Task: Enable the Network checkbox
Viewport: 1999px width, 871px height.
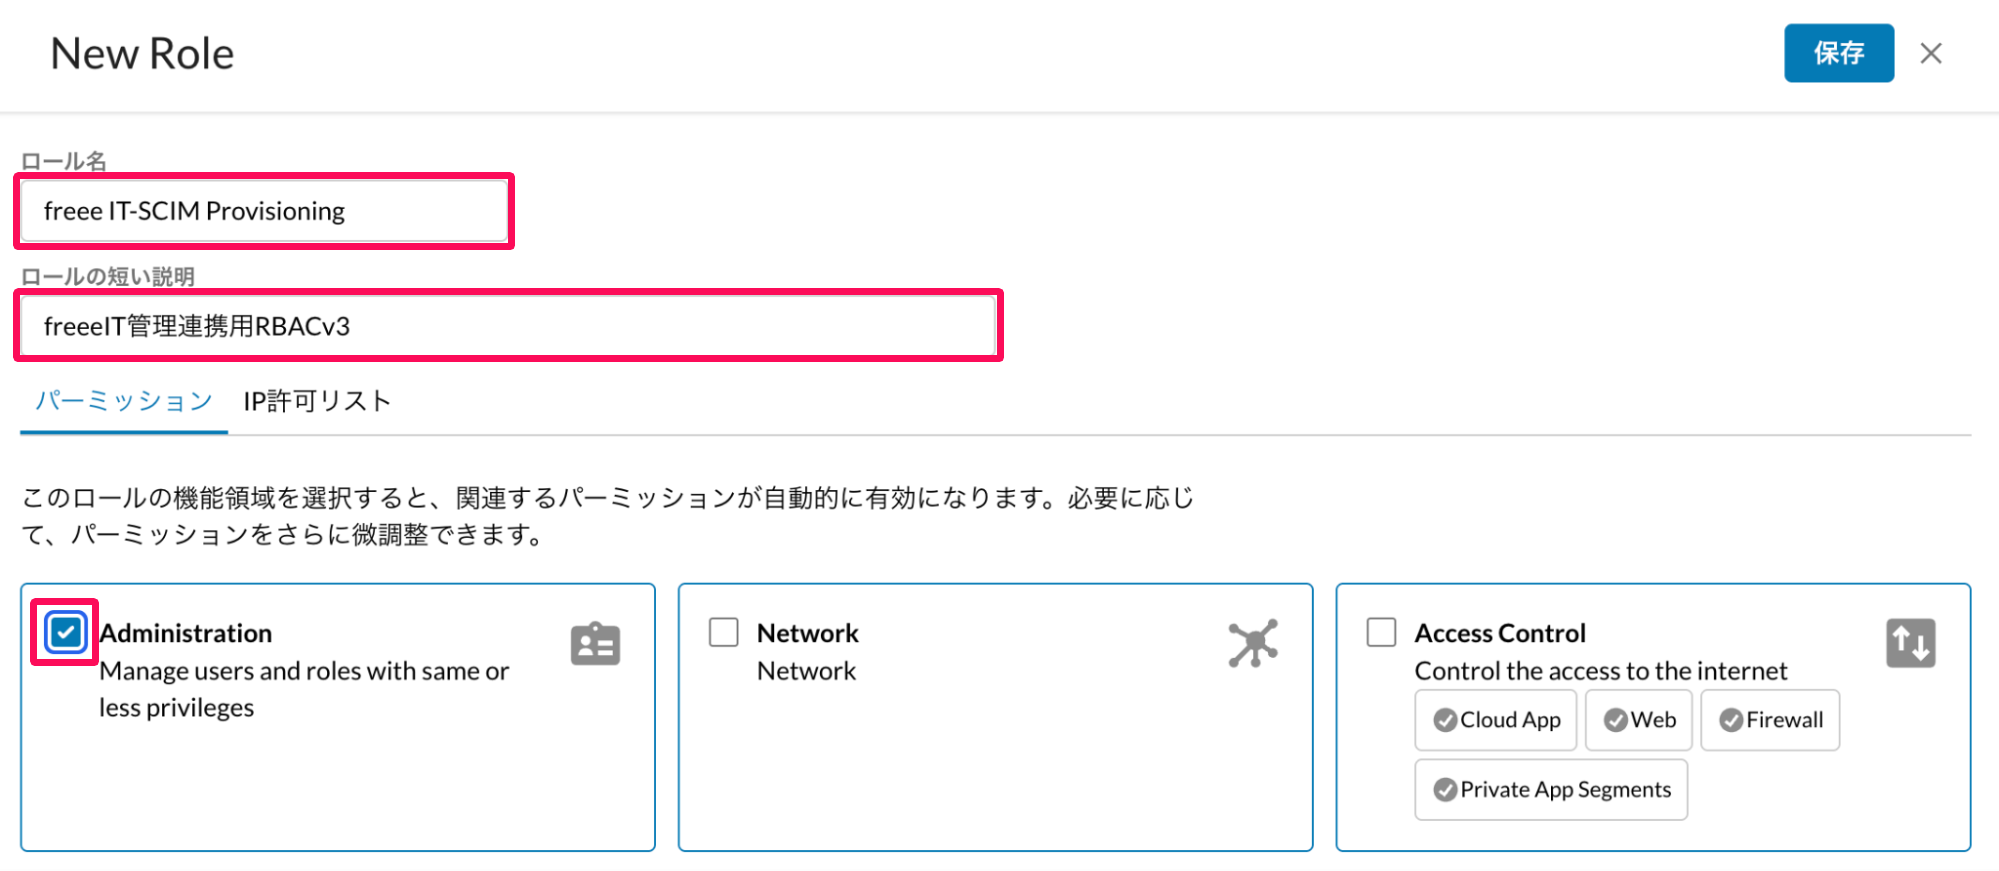Action: pyautogui.click(x=724, y=632)
